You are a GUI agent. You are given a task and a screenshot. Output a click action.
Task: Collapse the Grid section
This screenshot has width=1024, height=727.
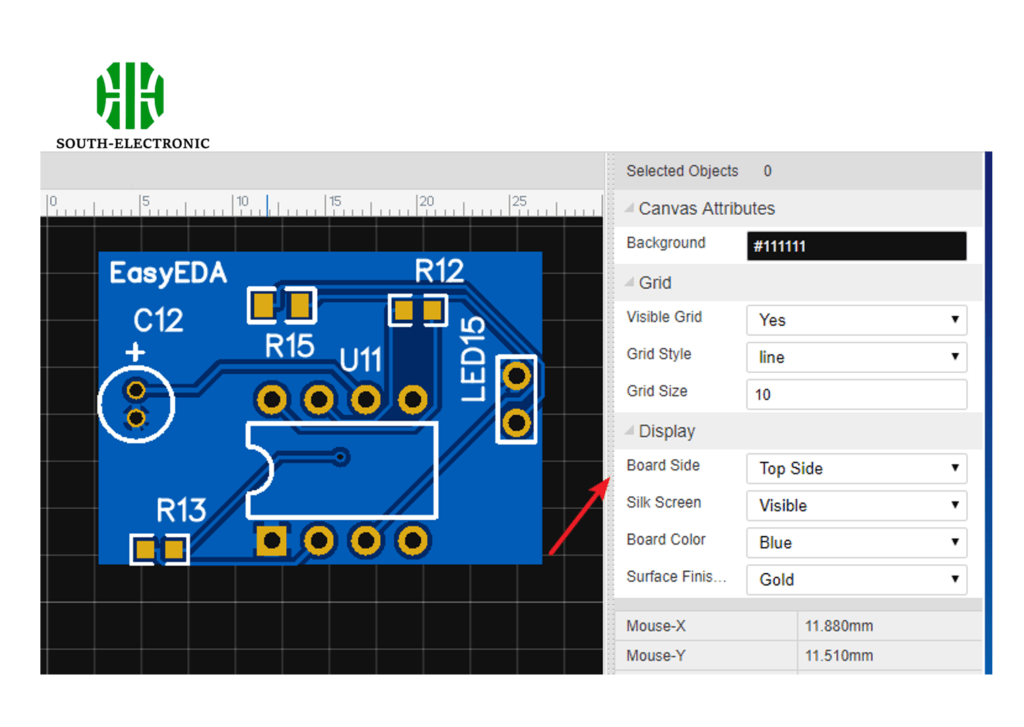(x=630, y=283)
